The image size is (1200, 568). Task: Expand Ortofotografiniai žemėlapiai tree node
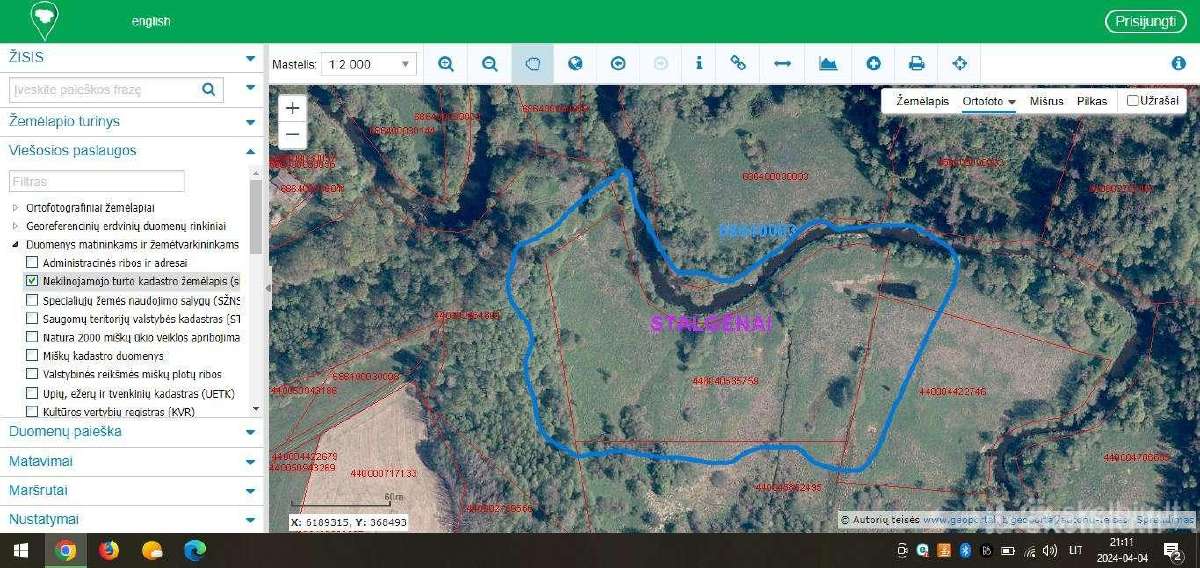(x=15, y=208)
